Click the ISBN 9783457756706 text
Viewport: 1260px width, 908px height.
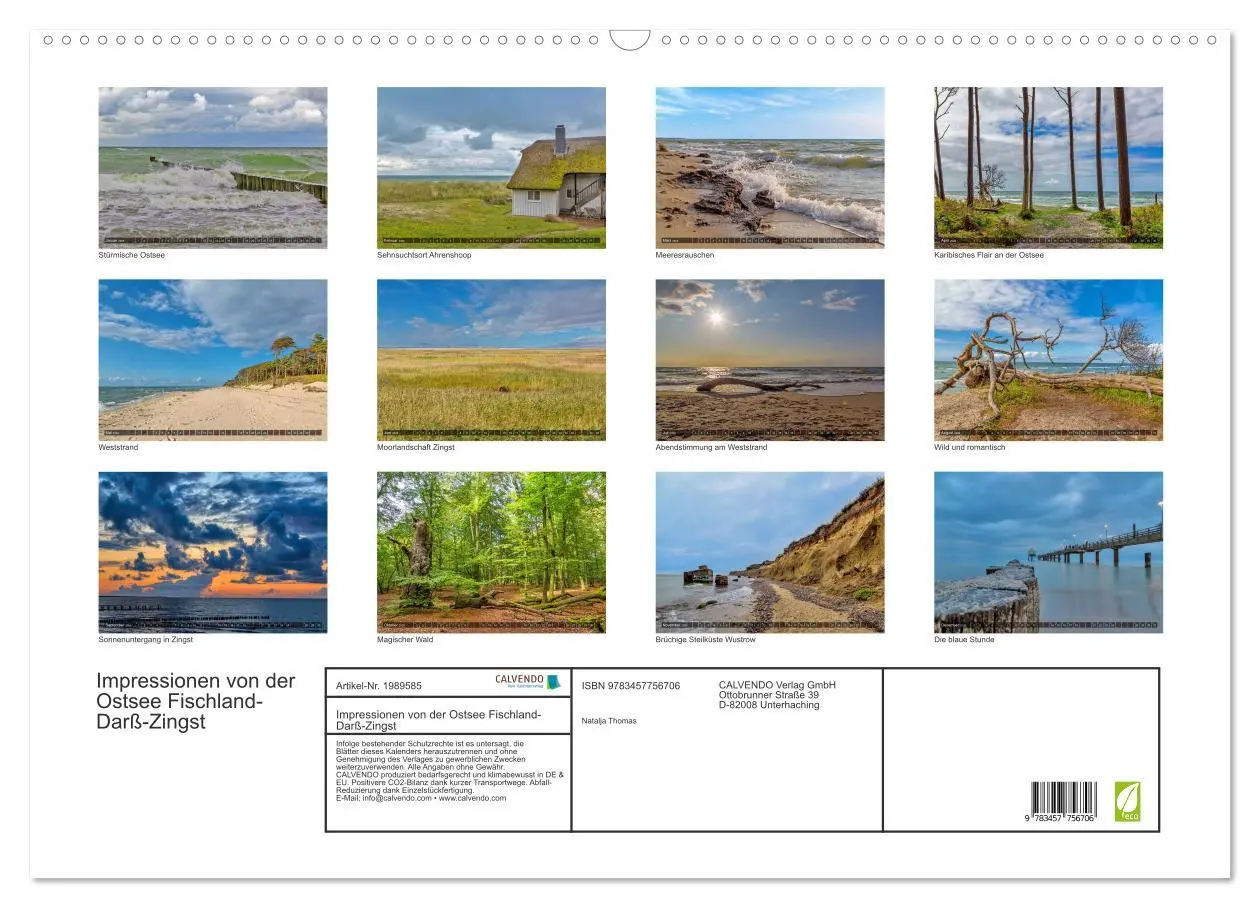coord(630,686)
